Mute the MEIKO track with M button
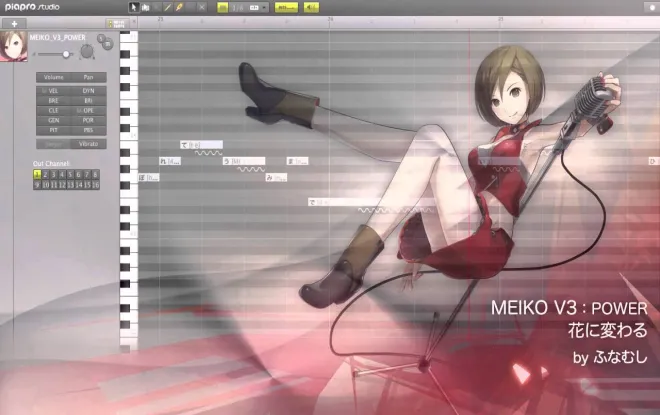The width and height of the screenshot is (660, 415). [108, 44]
